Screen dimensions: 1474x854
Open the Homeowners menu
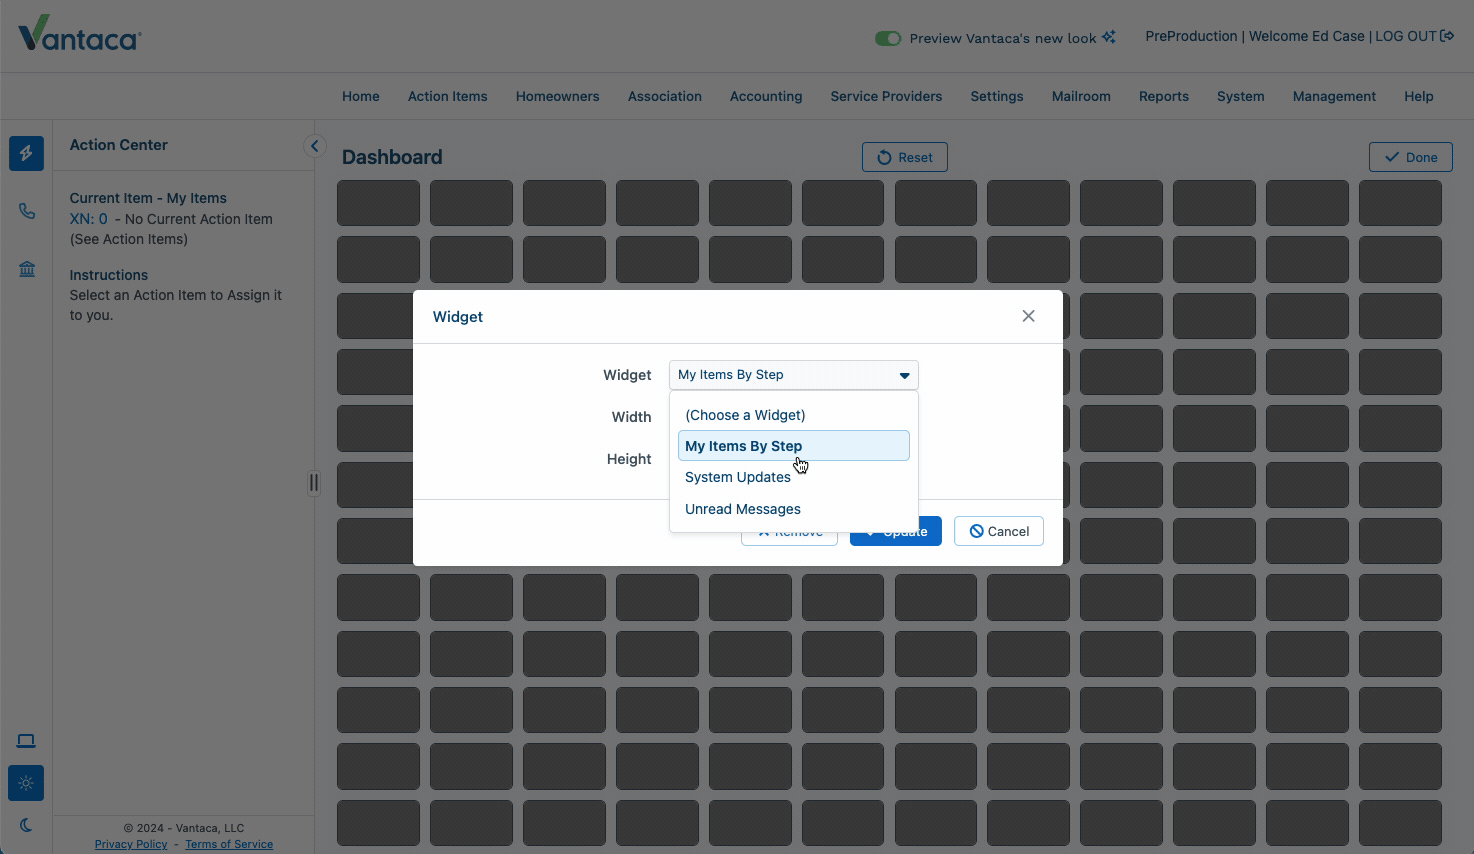pos(558,96)
